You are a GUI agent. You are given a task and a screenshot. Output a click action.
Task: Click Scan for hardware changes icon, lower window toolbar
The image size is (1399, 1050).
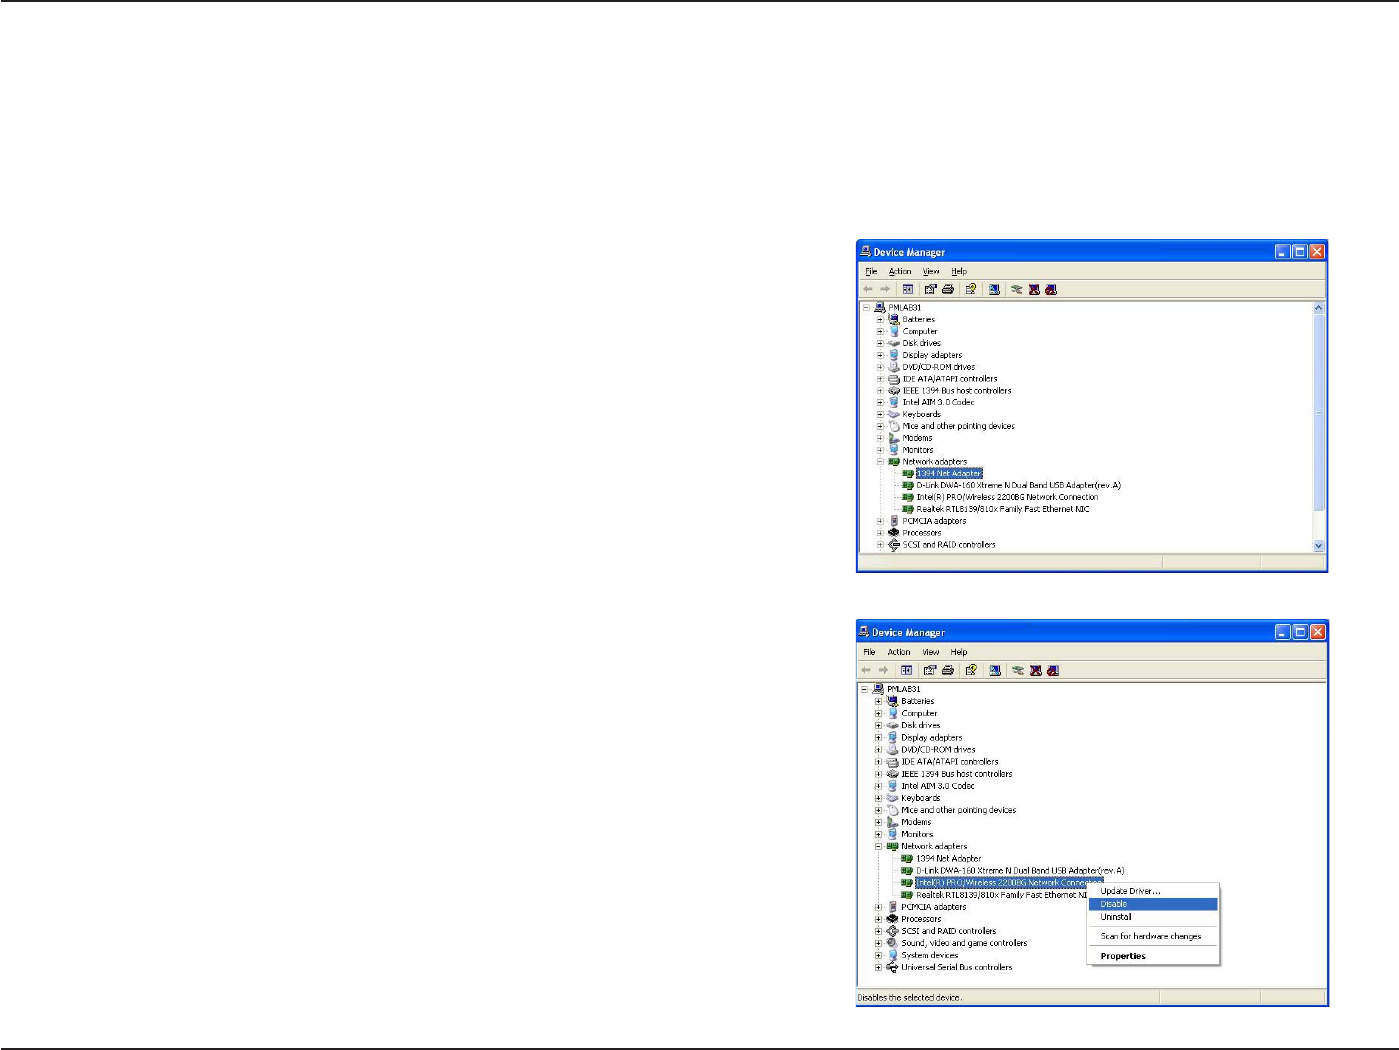click(995, 670)
